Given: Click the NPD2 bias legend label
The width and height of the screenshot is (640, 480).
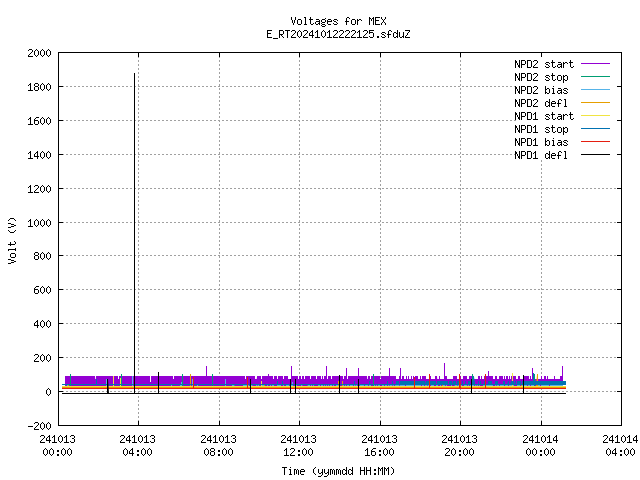Looking at the screenshot, I should click(541, 90).
